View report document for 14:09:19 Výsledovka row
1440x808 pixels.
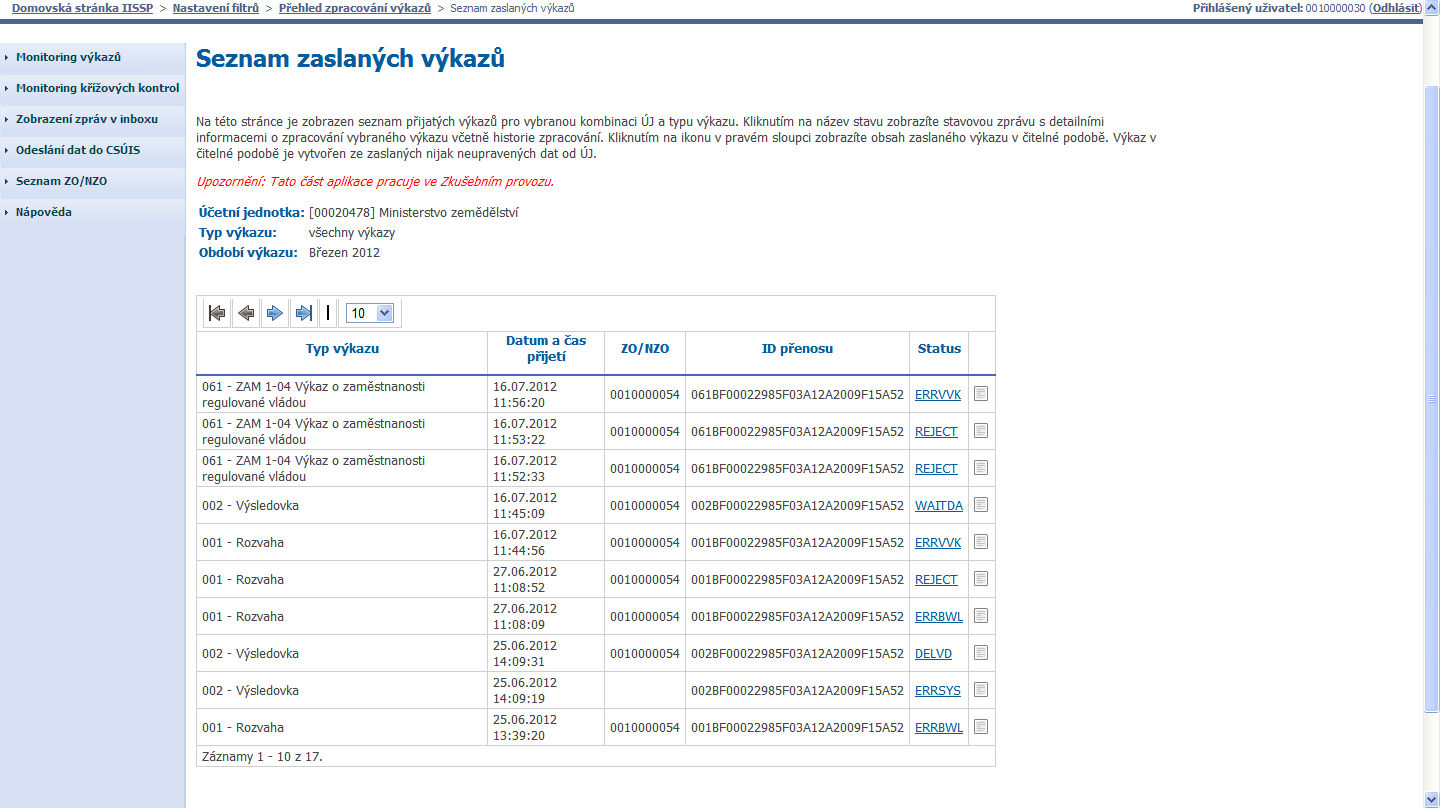coord(981,690)
